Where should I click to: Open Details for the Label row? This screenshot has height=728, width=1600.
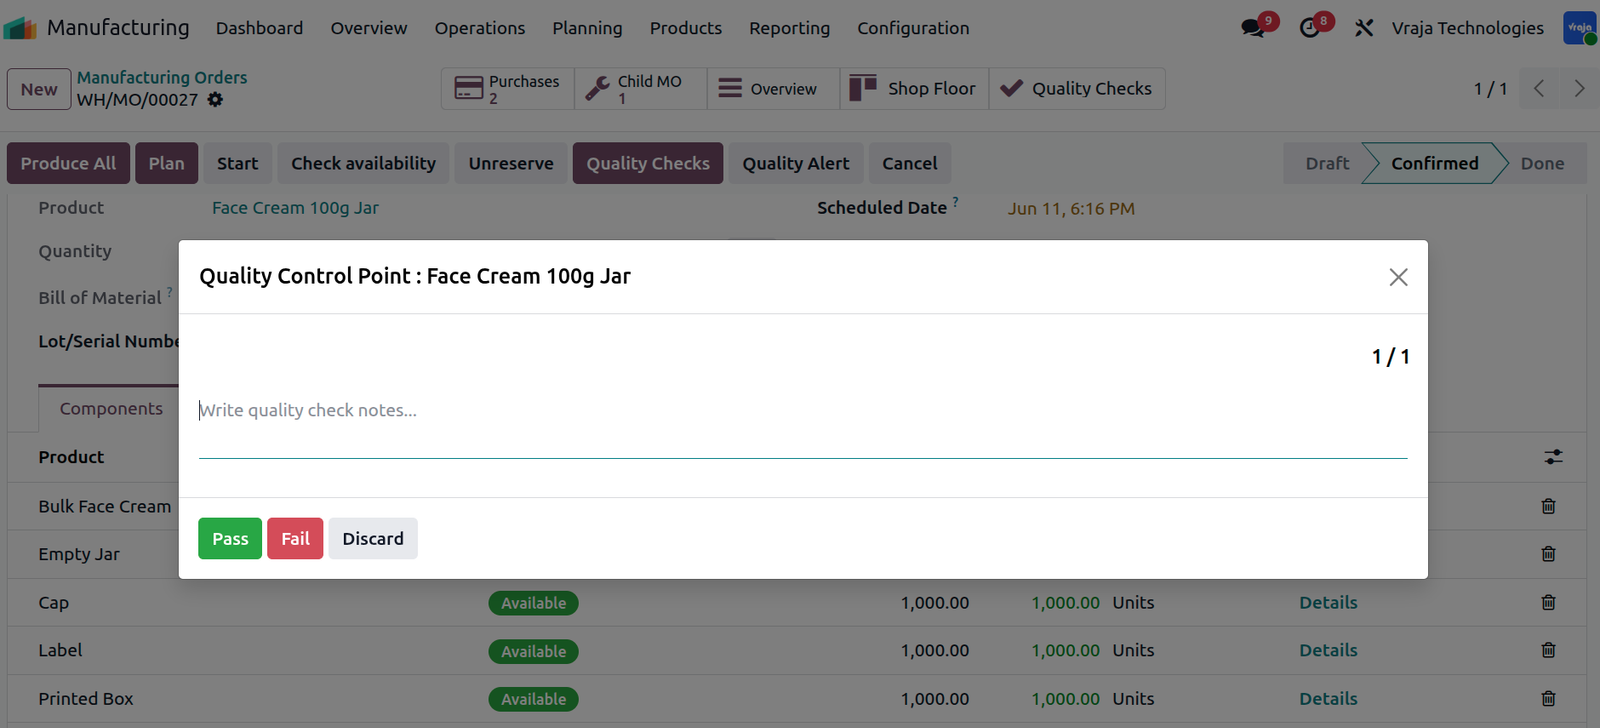(1328, 651)
